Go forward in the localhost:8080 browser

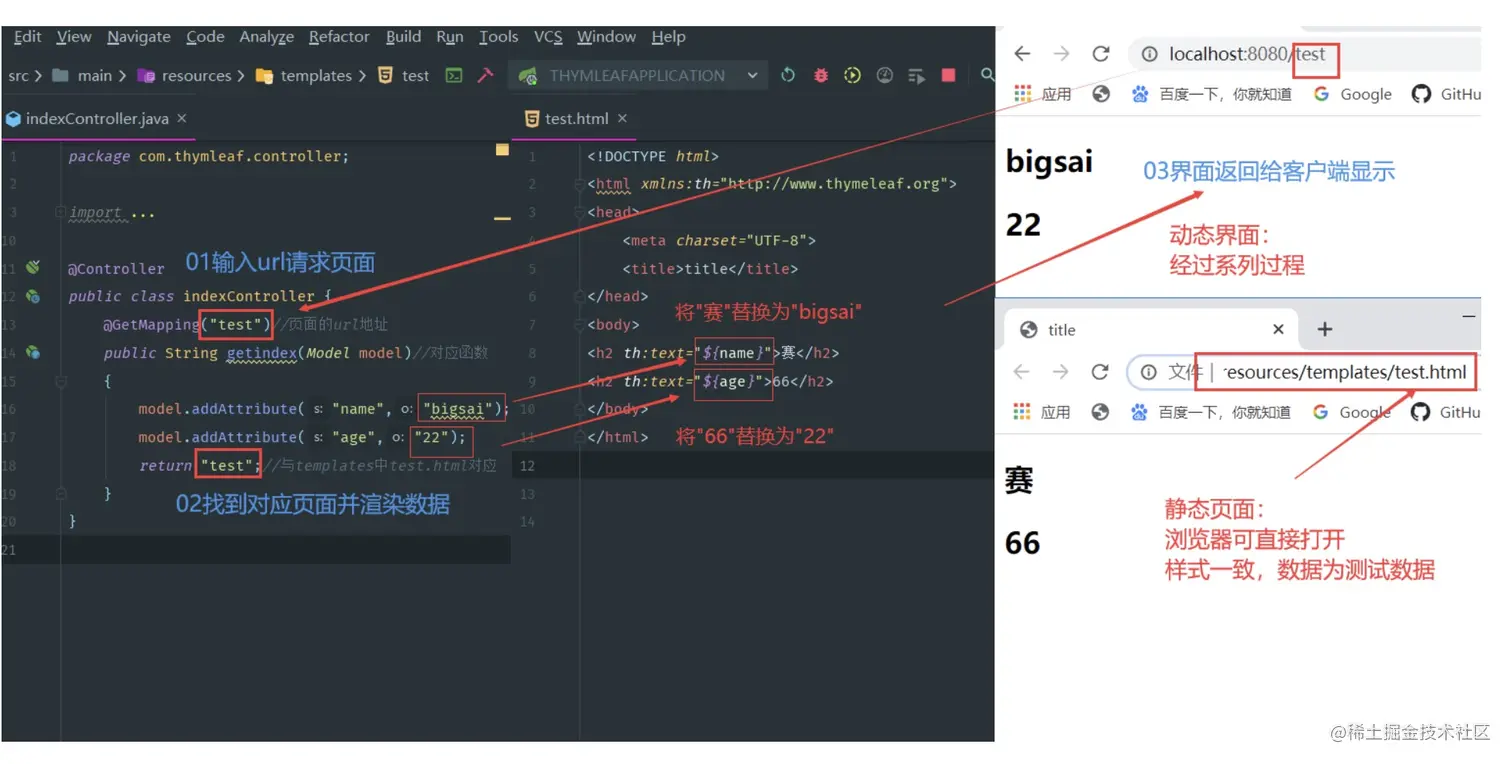1061,54
